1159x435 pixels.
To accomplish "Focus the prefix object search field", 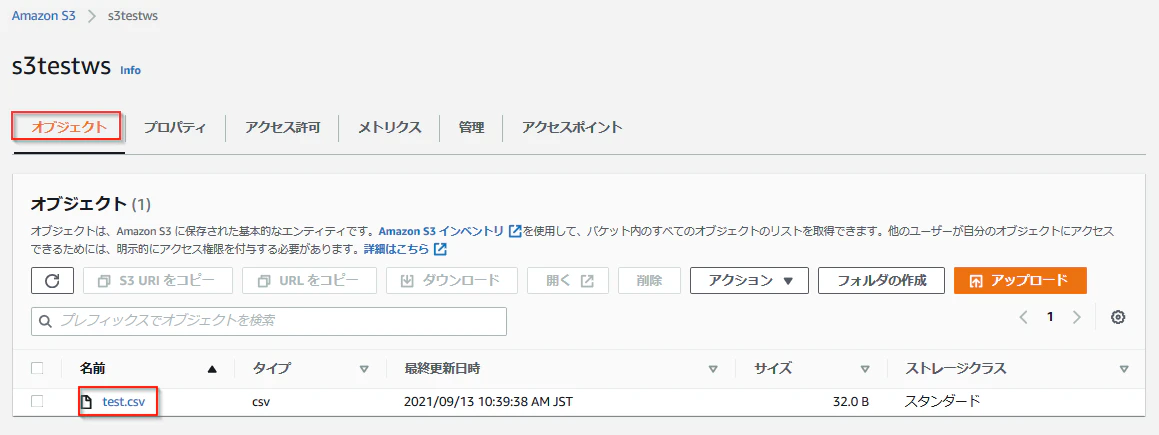I will point(269,321).
